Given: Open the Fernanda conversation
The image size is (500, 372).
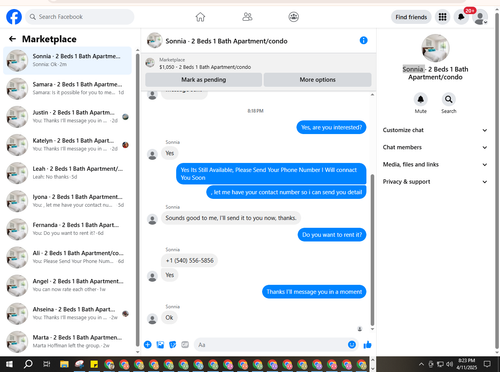Looking at the screenshot, I should pyautogui.click(x=67, y=229).
